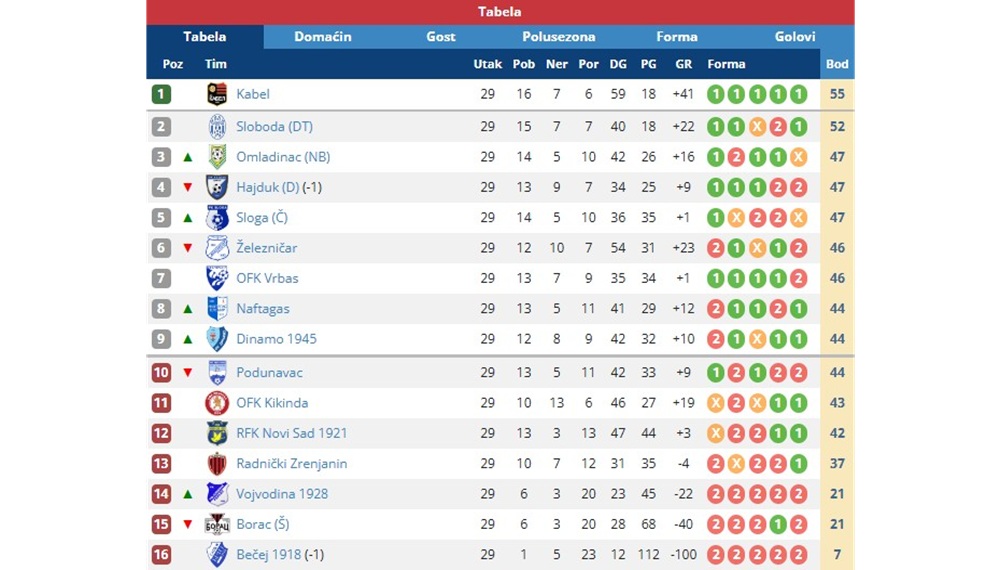1000x570 pixels.
Task: Select the Polusezona tab
Action: 559,37
